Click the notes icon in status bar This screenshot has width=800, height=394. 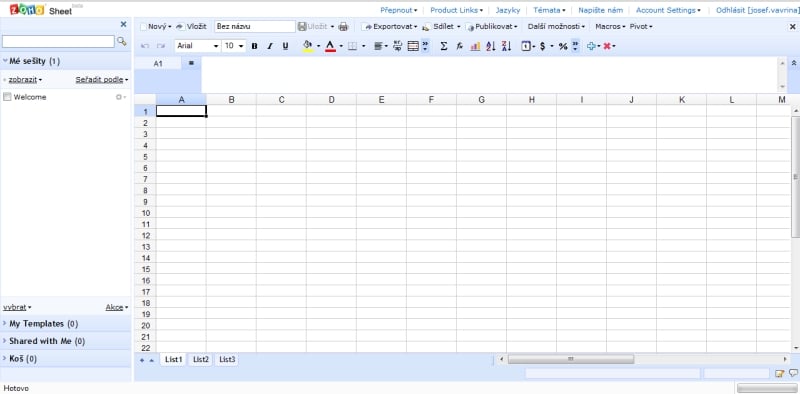click(779, 374)
